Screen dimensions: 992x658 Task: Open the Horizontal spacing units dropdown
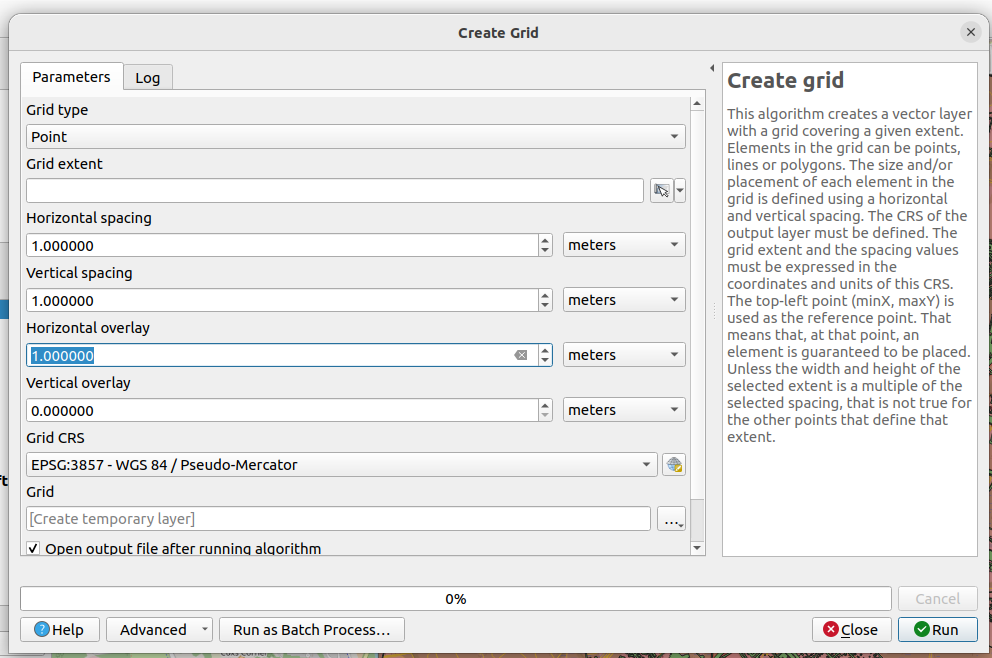tap(623, 245)
